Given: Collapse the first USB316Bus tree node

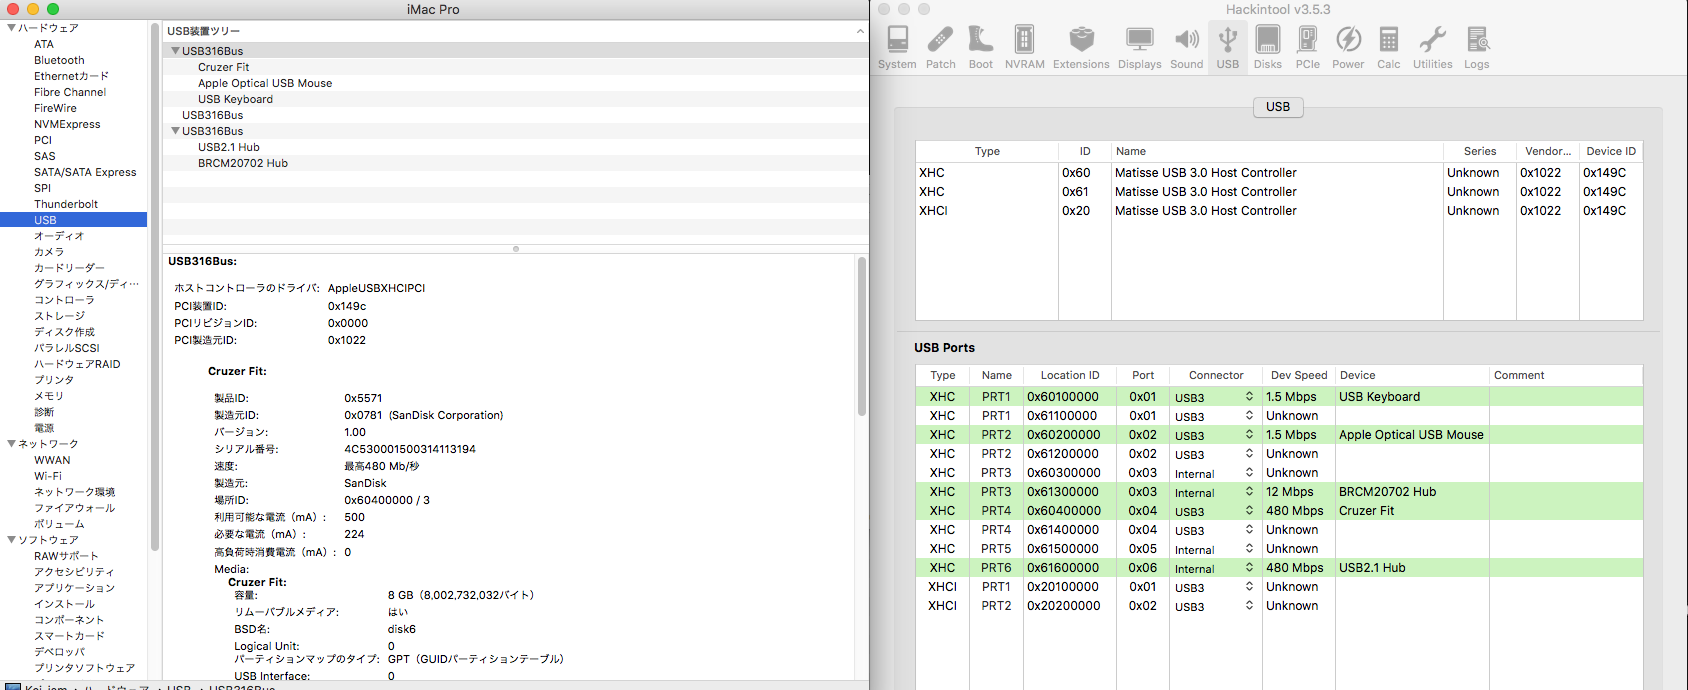Looking at the screenshot, I should coord(175,51).
